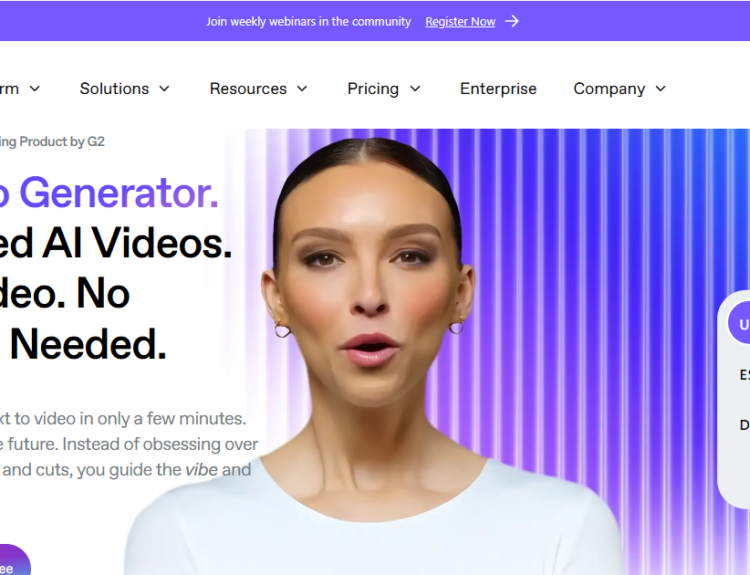Viewport: 750px width, 575px height.
Task: Expand the Resources chevron arrow
Action: (x=302, y=88)
